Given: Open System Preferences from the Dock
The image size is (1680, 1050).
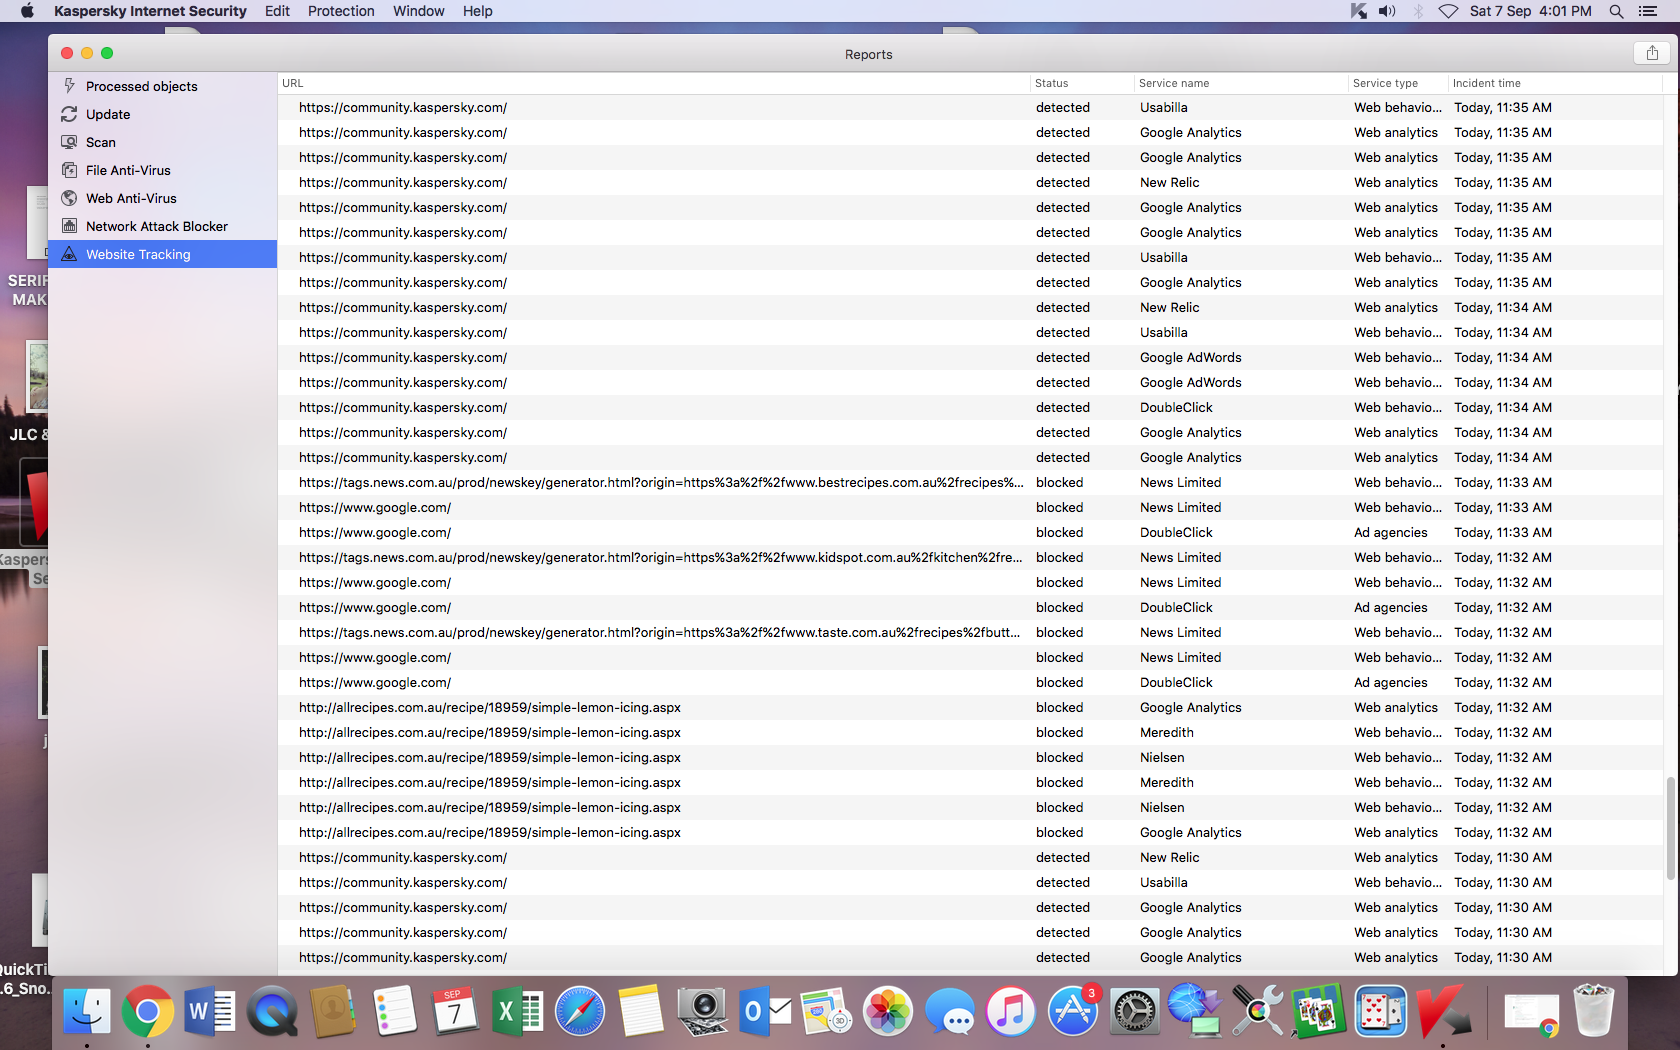Looking at the screenshot, I should point(1135,1011).
